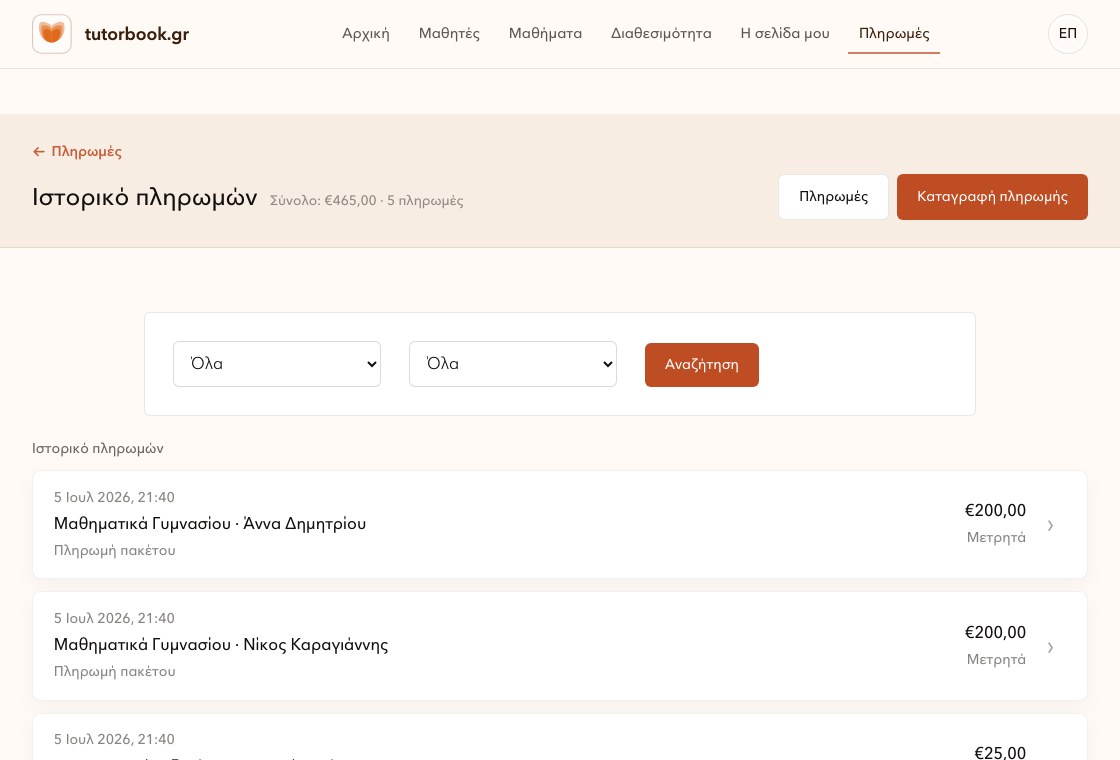The image size is (1120, 760).
Task: Open the Μαθηματικά Γυμνασίου · Άννα Δημητρίου payment
Action: pos(559,524)
